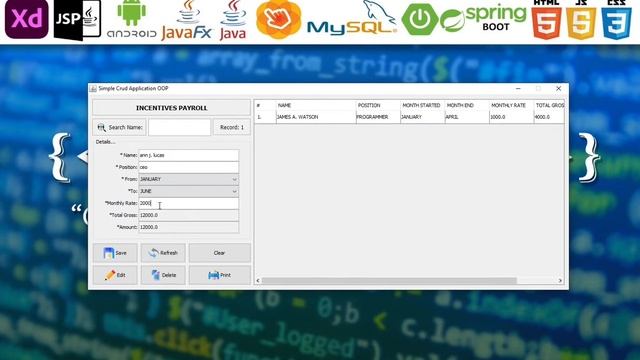Click the orange hand pointer icon

pyautogui.click(x=279, y=19)
